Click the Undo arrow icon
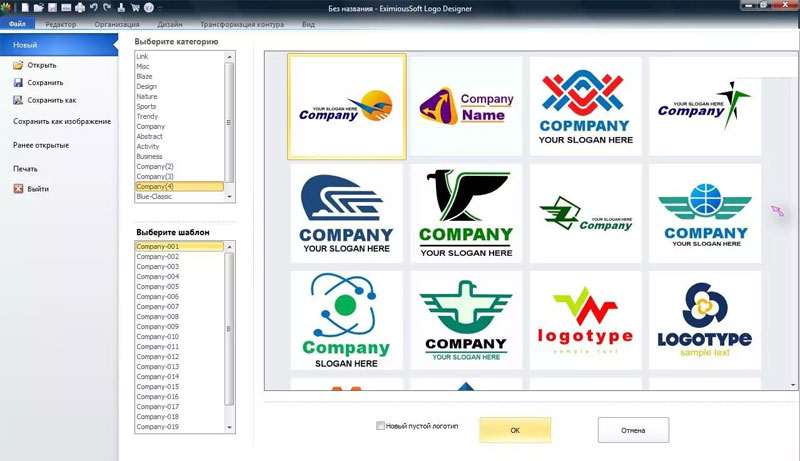 coord(94,7)
